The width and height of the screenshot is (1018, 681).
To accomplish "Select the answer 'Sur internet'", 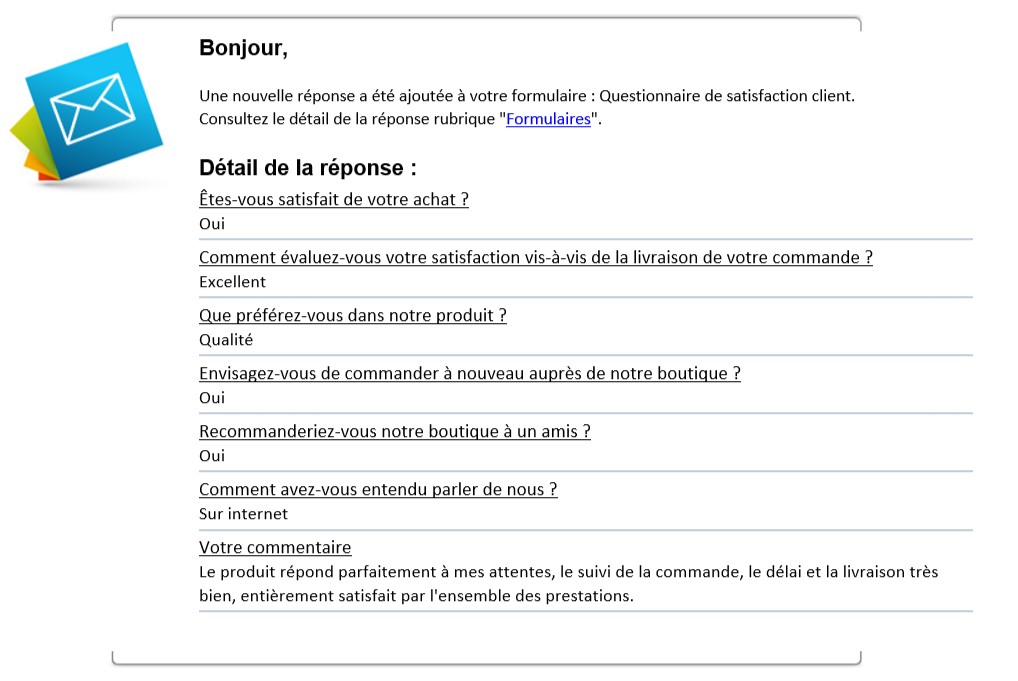I will click(243, 514).
